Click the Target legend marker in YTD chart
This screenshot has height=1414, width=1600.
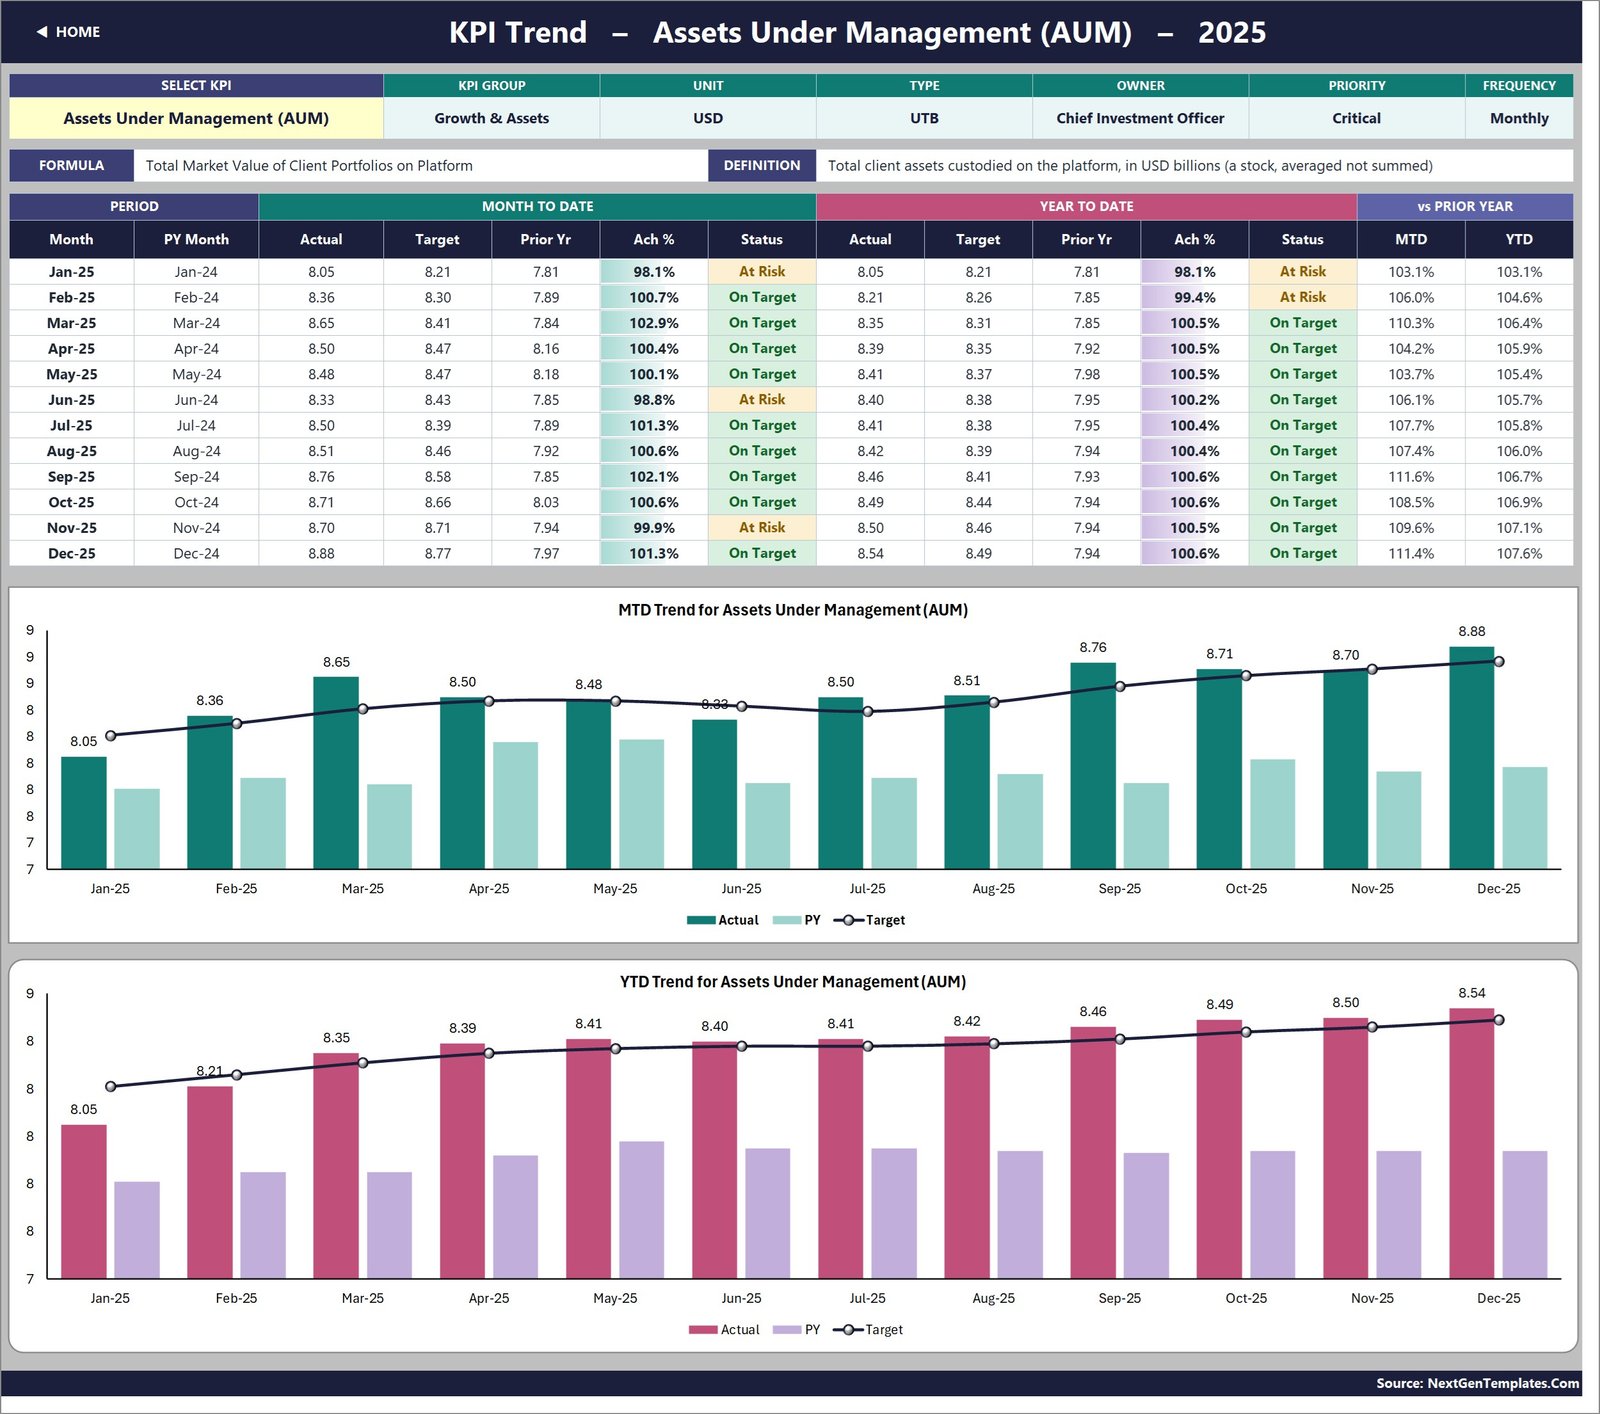pyautogui.click(x=848, y=1330)
